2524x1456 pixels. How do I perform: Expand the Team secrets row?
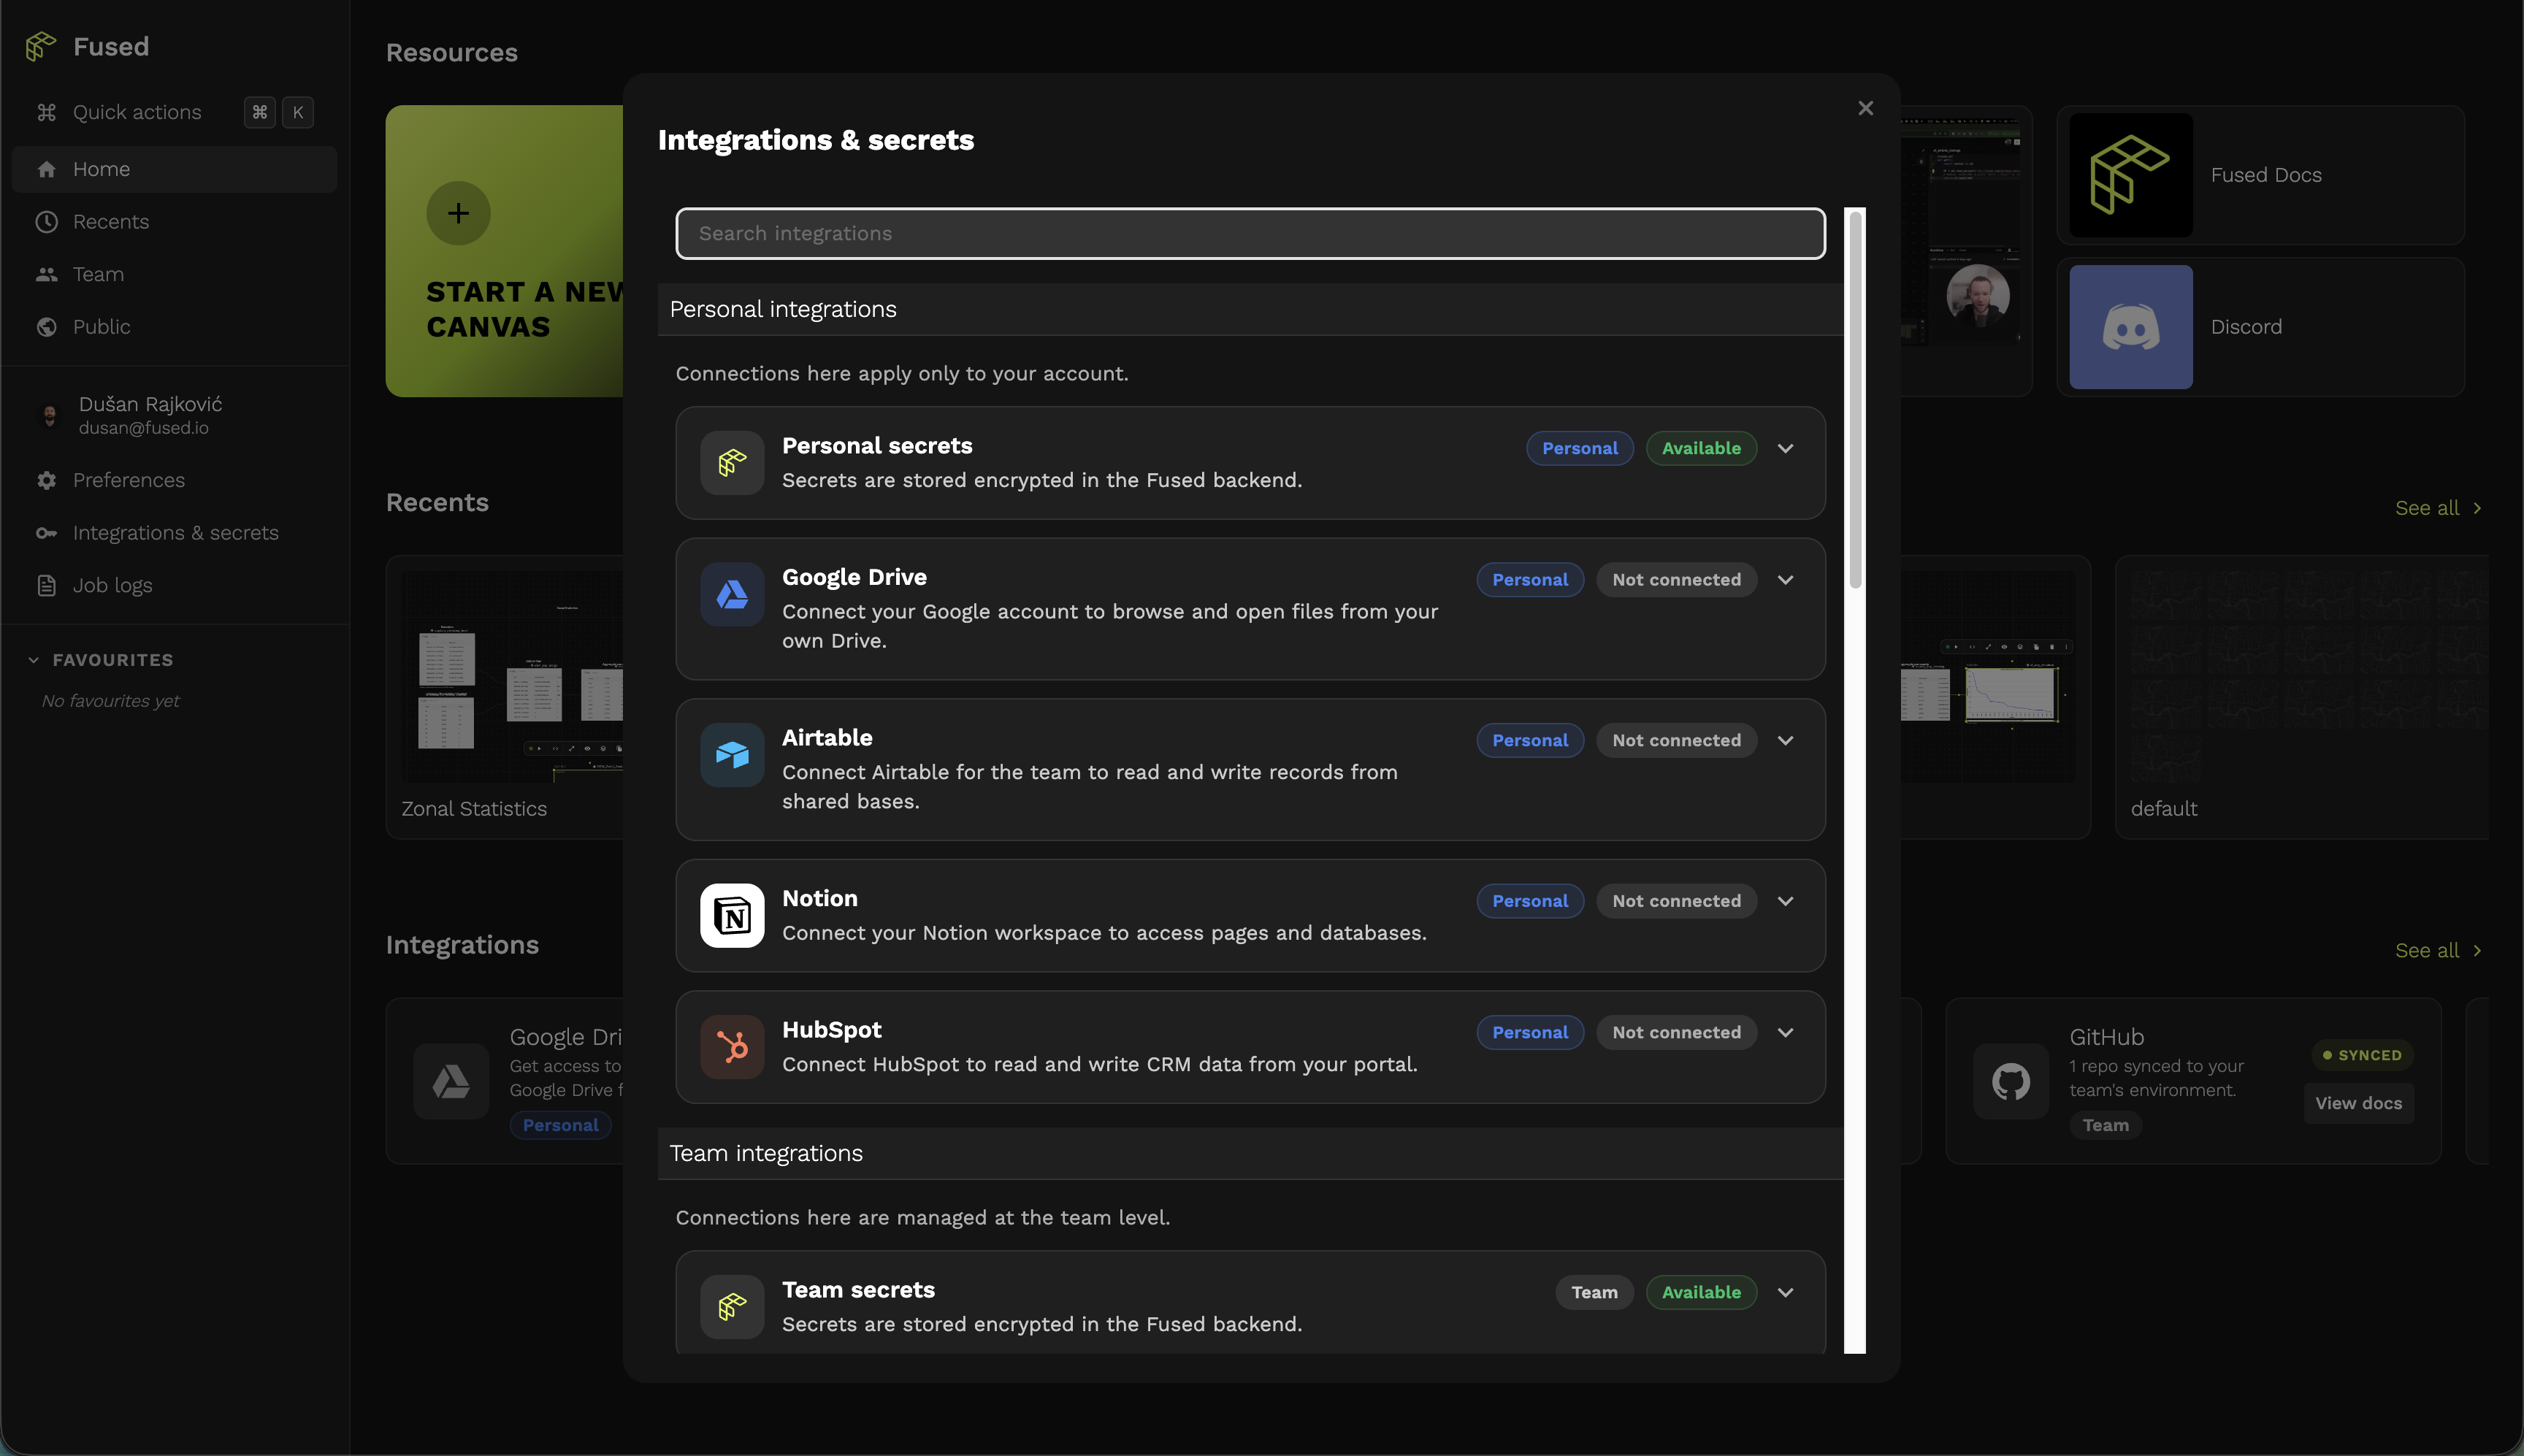(x=1785, y=1292)
